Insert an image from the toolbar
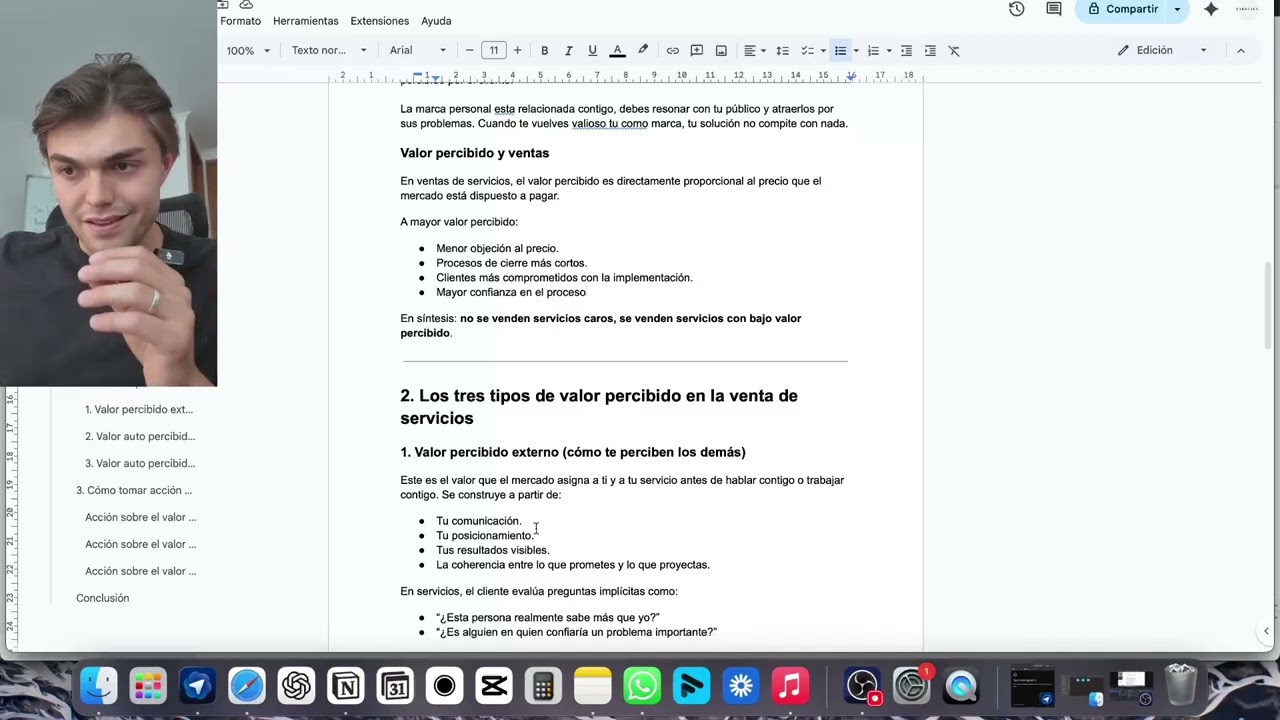 click(x=721, y=51)
